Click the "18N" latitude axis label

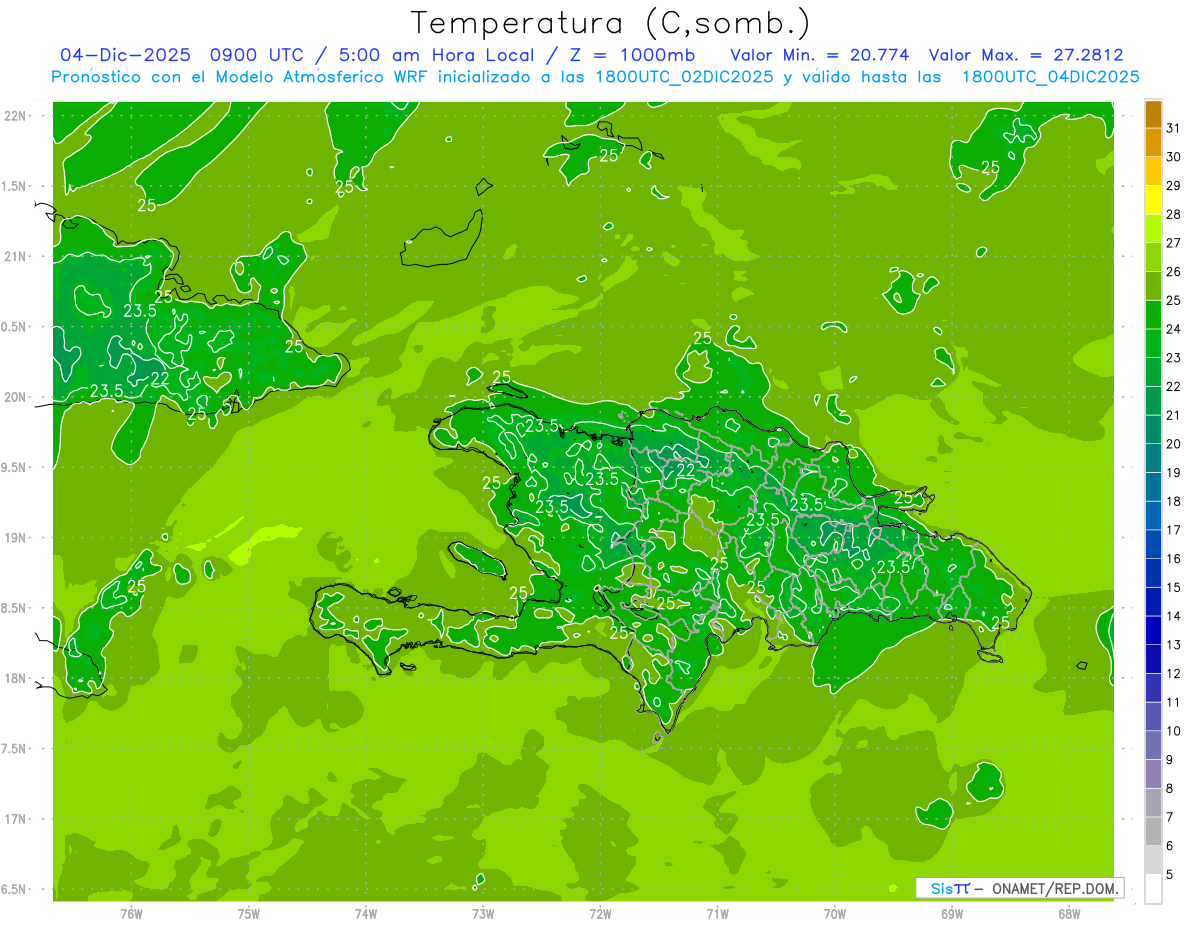point(14,678)
